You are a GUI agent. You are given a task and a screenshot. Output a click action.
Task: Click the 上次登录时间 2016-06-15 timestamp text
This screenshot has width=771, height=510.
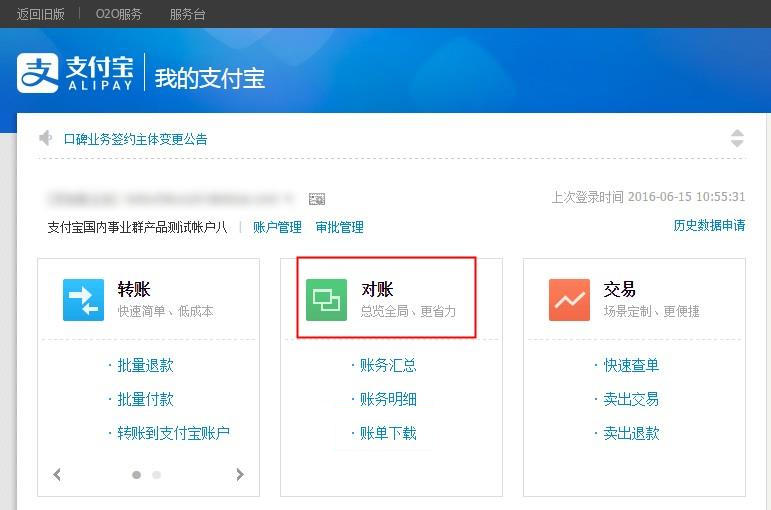pyautogui.click(x=649, y=197)
